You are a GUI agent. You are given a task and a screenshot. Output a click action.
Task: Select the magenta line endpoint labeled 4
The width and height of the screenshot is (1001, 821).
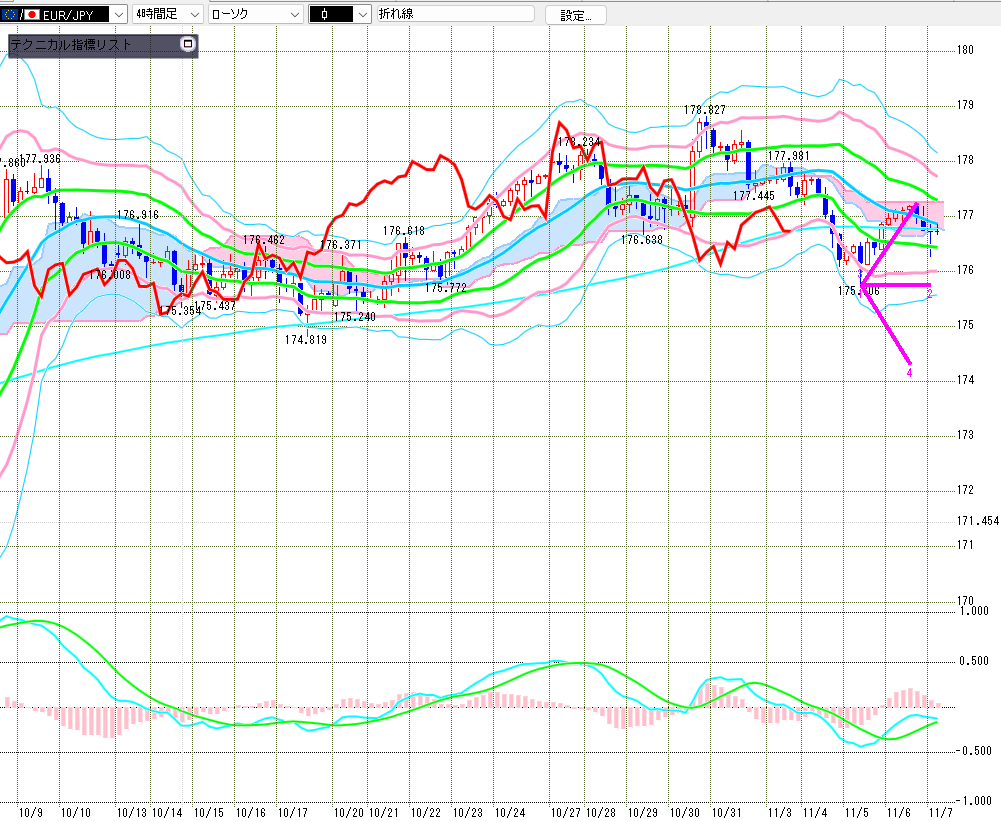point(909,372)
